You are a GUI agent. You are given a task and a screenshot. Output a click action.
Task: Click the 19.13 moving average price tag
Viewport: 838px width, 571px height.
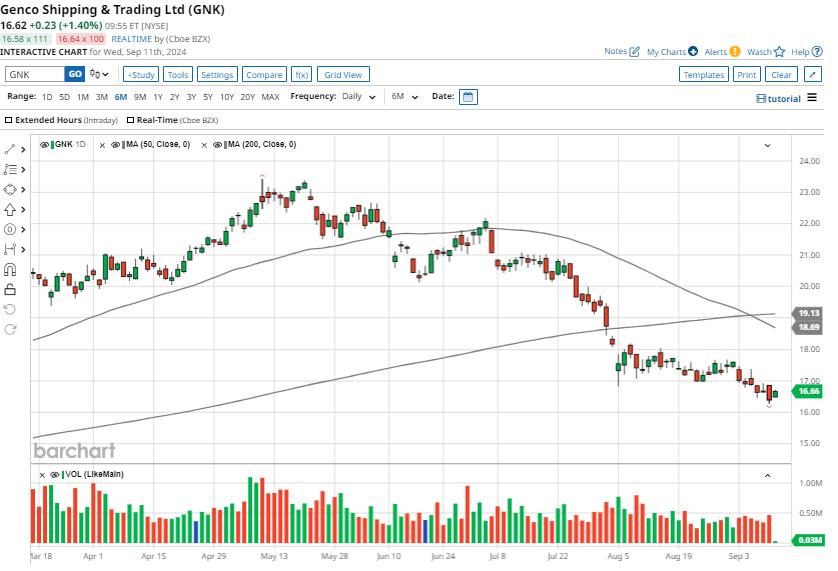pyautogui.click(x=807, y=313)
